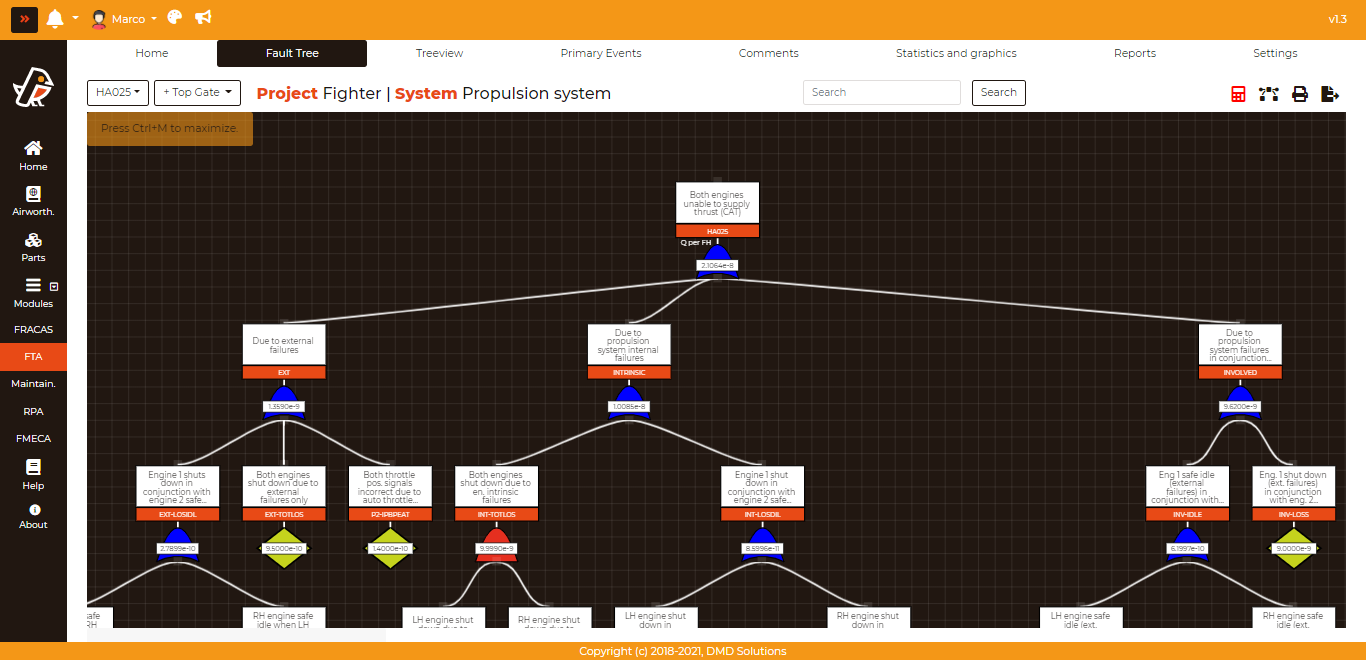Print the fault tree diagram

click(1300, 94)
